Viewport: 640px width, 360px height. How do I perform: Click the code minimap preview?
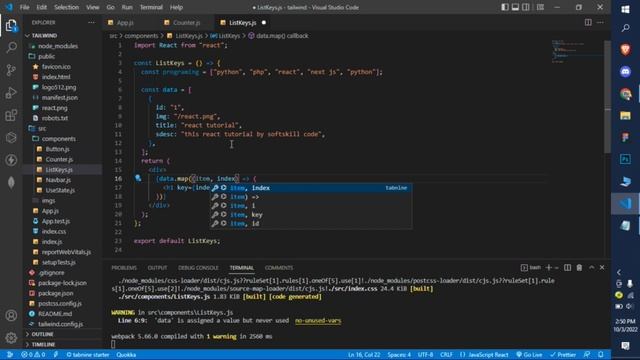pyautogui.click(x=576, y=51)
